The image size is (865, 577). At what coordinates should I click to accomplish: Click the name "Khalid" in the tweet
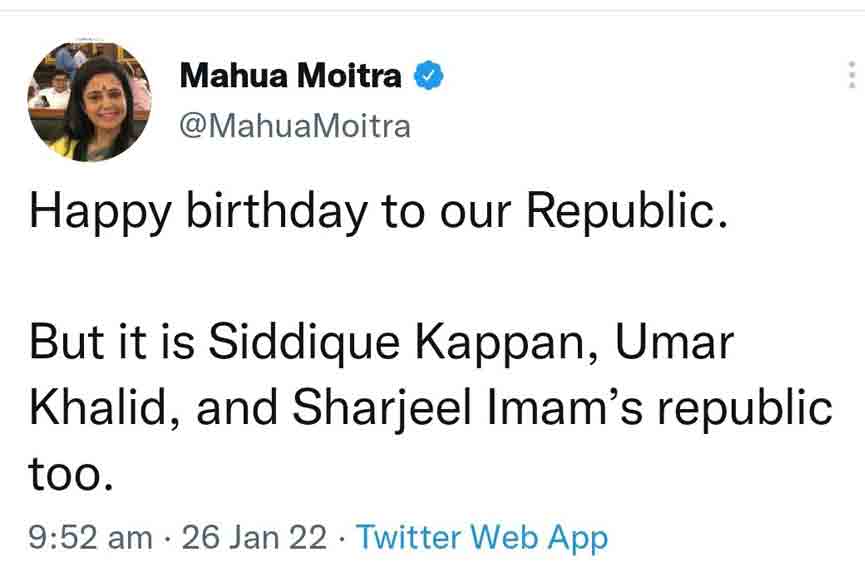click(102, 408)
